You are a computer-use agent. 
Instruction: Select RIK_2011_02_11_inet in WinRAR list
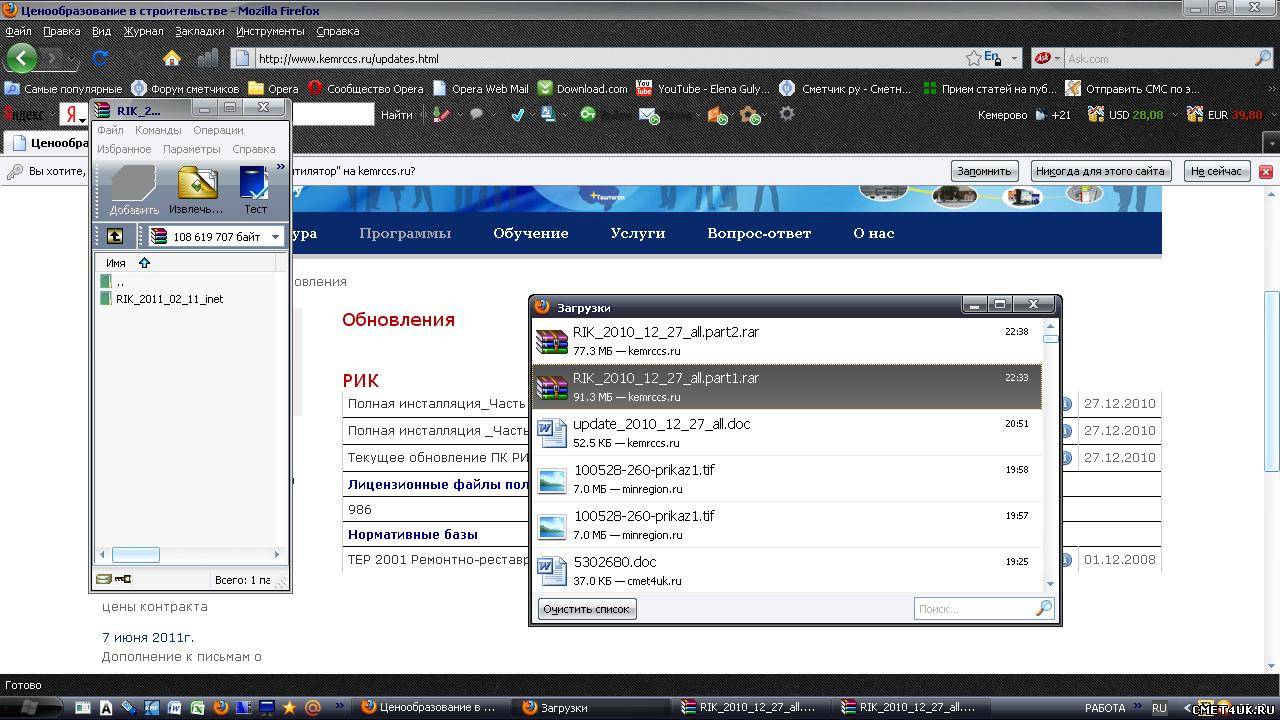point(169,299)
